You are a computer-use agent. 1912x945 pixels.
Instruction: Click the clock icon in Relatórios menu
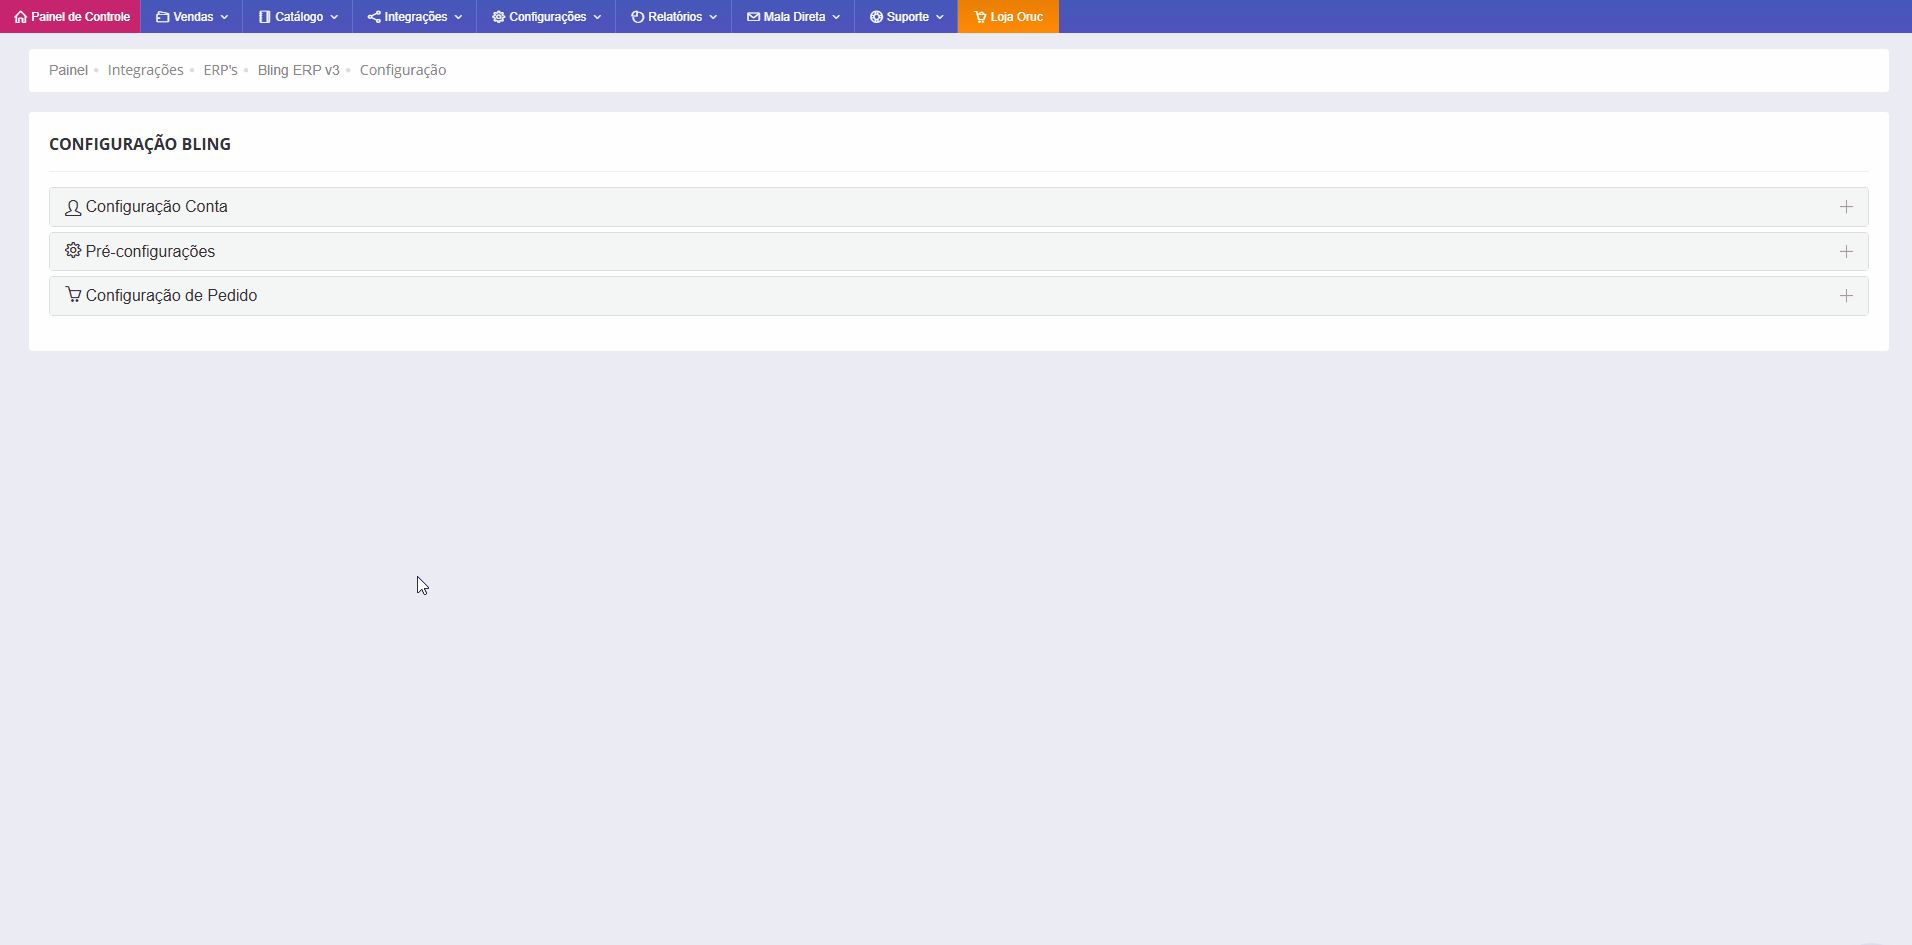[637, 17]
